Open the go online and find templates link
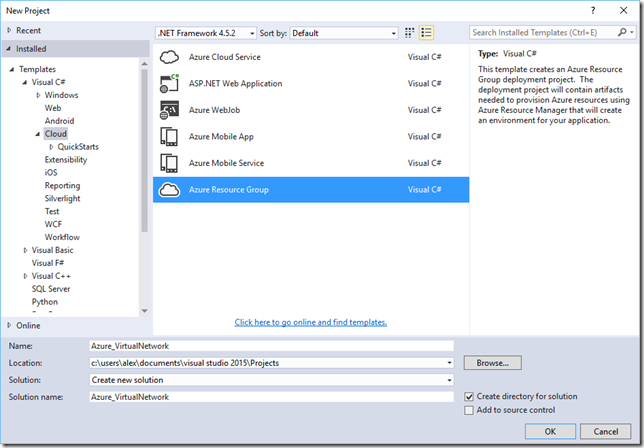This screenshot has height=448, width=644. [310, 322]
